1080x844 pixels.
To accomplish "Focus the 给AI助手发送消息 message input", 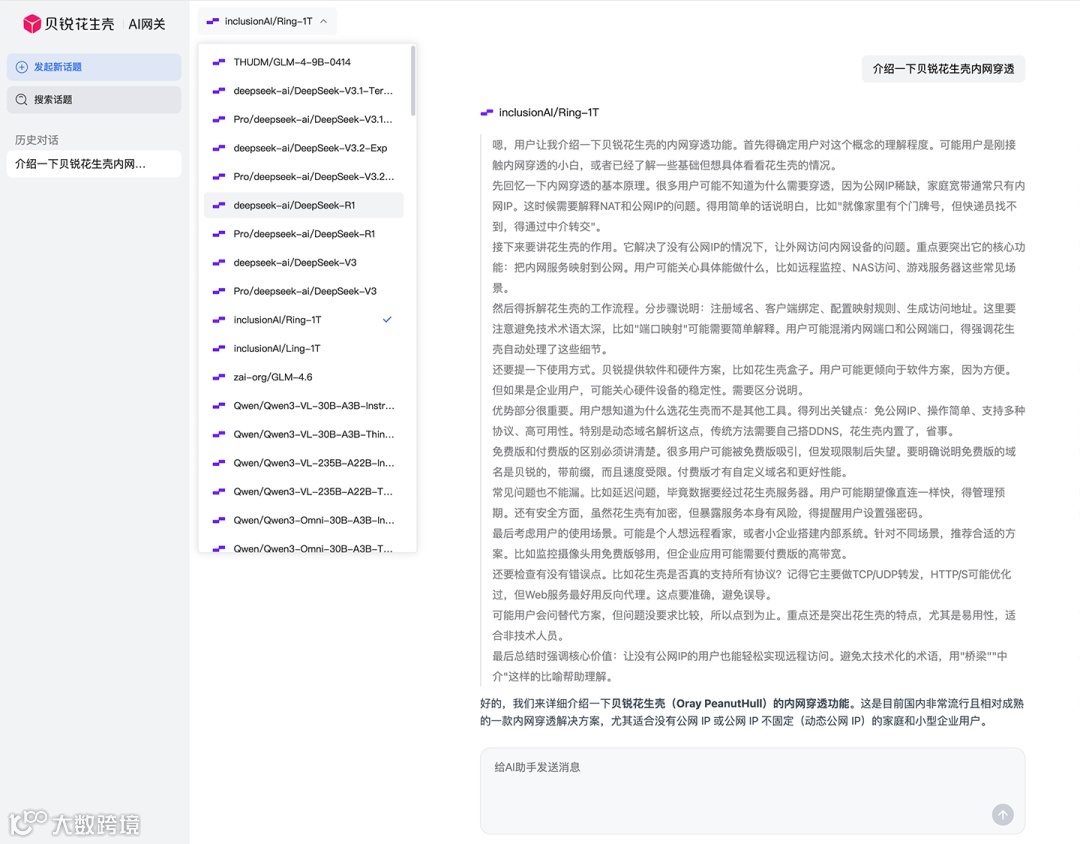I will pos(752,791).
